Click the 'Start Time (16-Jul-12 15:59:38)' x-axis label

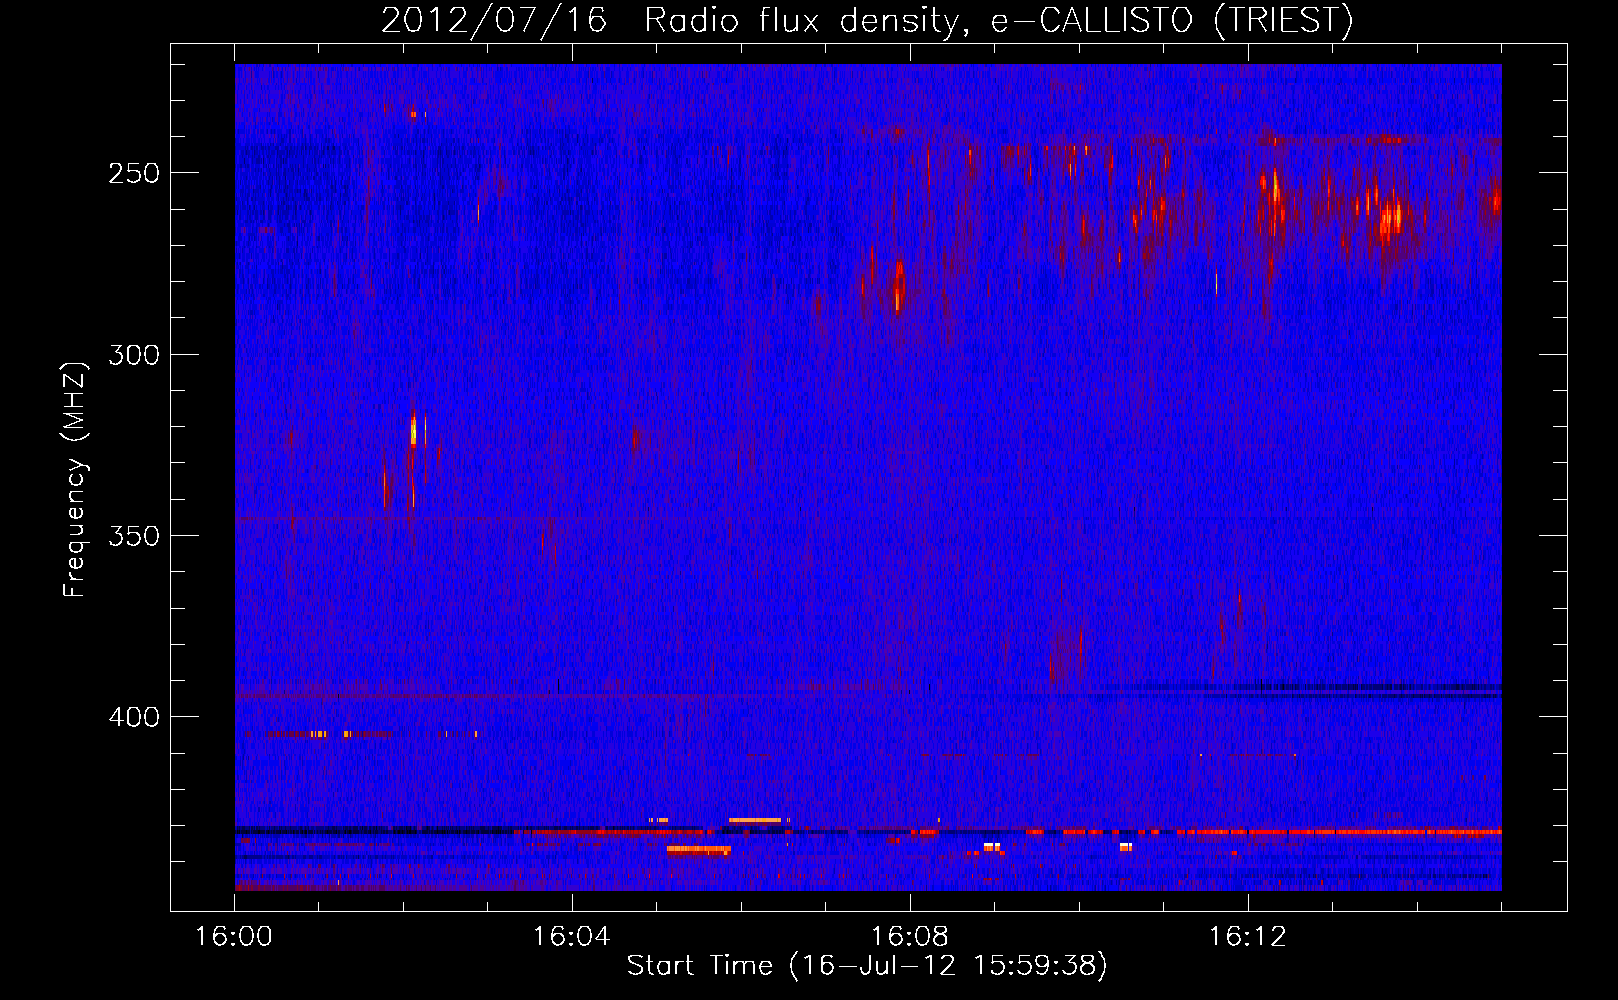pyautogui.click(x=867, y=966)
